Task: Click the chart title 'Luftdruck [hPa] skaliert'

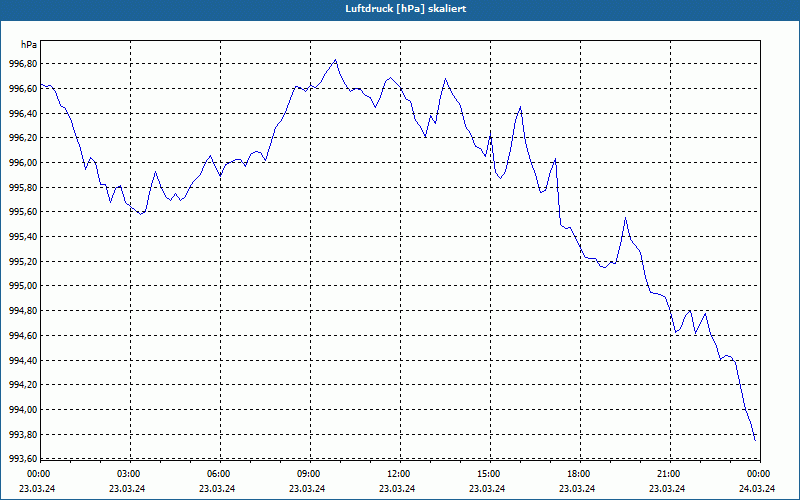Action: 405,9
